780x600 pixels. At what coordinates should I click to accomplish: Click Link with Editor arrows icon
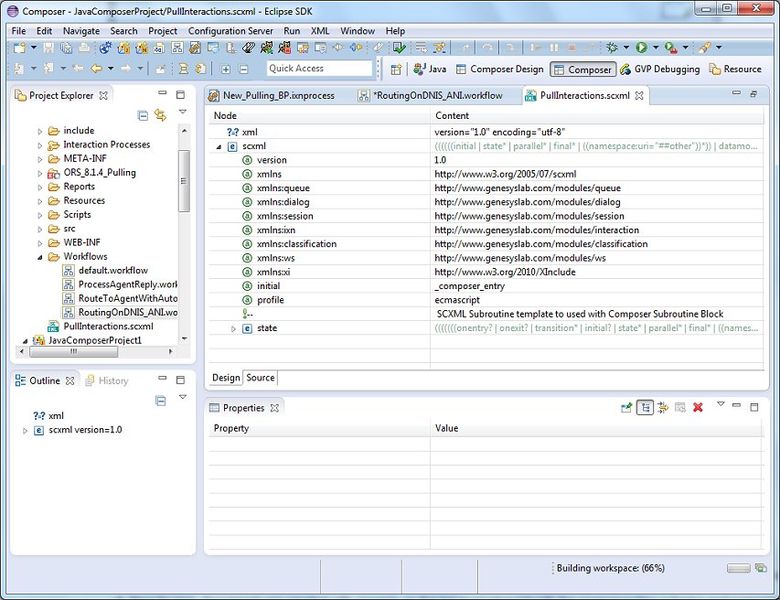tap(160, 116)
